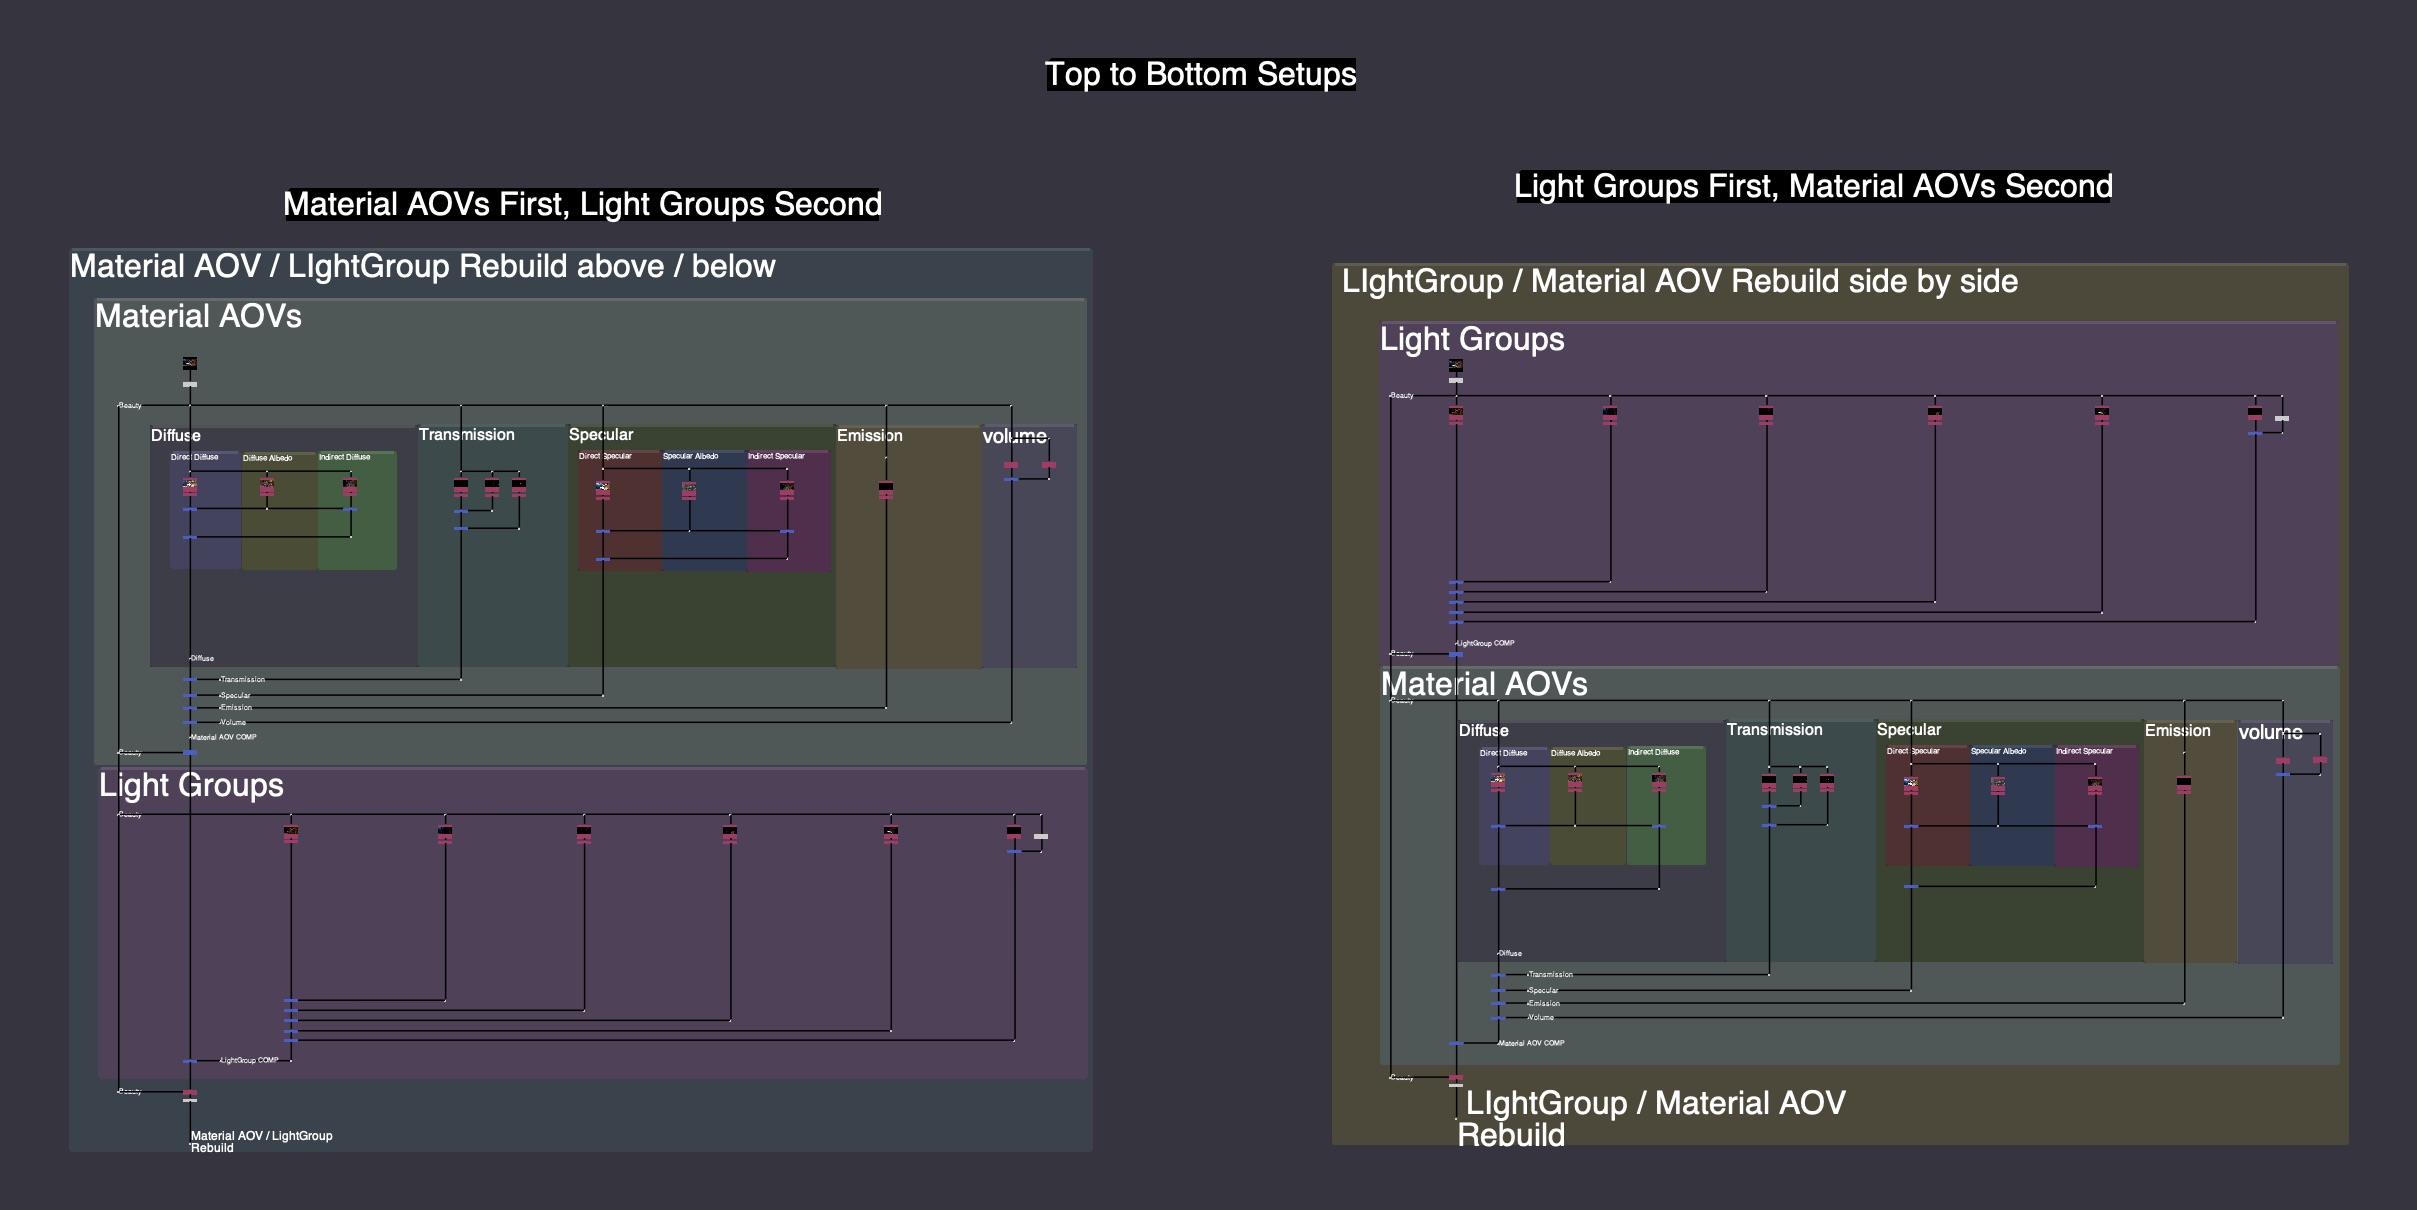The width and height of the screenshot is (2417, 1210).
Task: Click 'LightGroup COMP' dot label in right setup
Action: [1485, 643]
